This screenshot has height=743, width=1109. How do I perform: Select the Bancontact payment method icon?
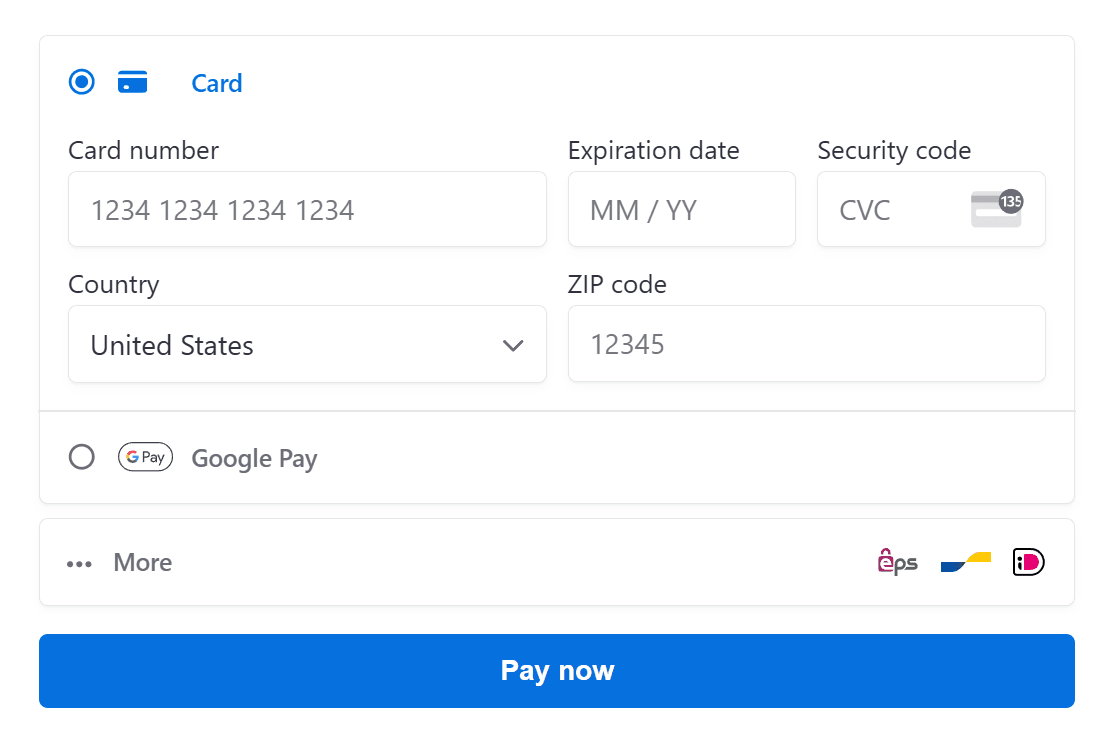point(964,561)
